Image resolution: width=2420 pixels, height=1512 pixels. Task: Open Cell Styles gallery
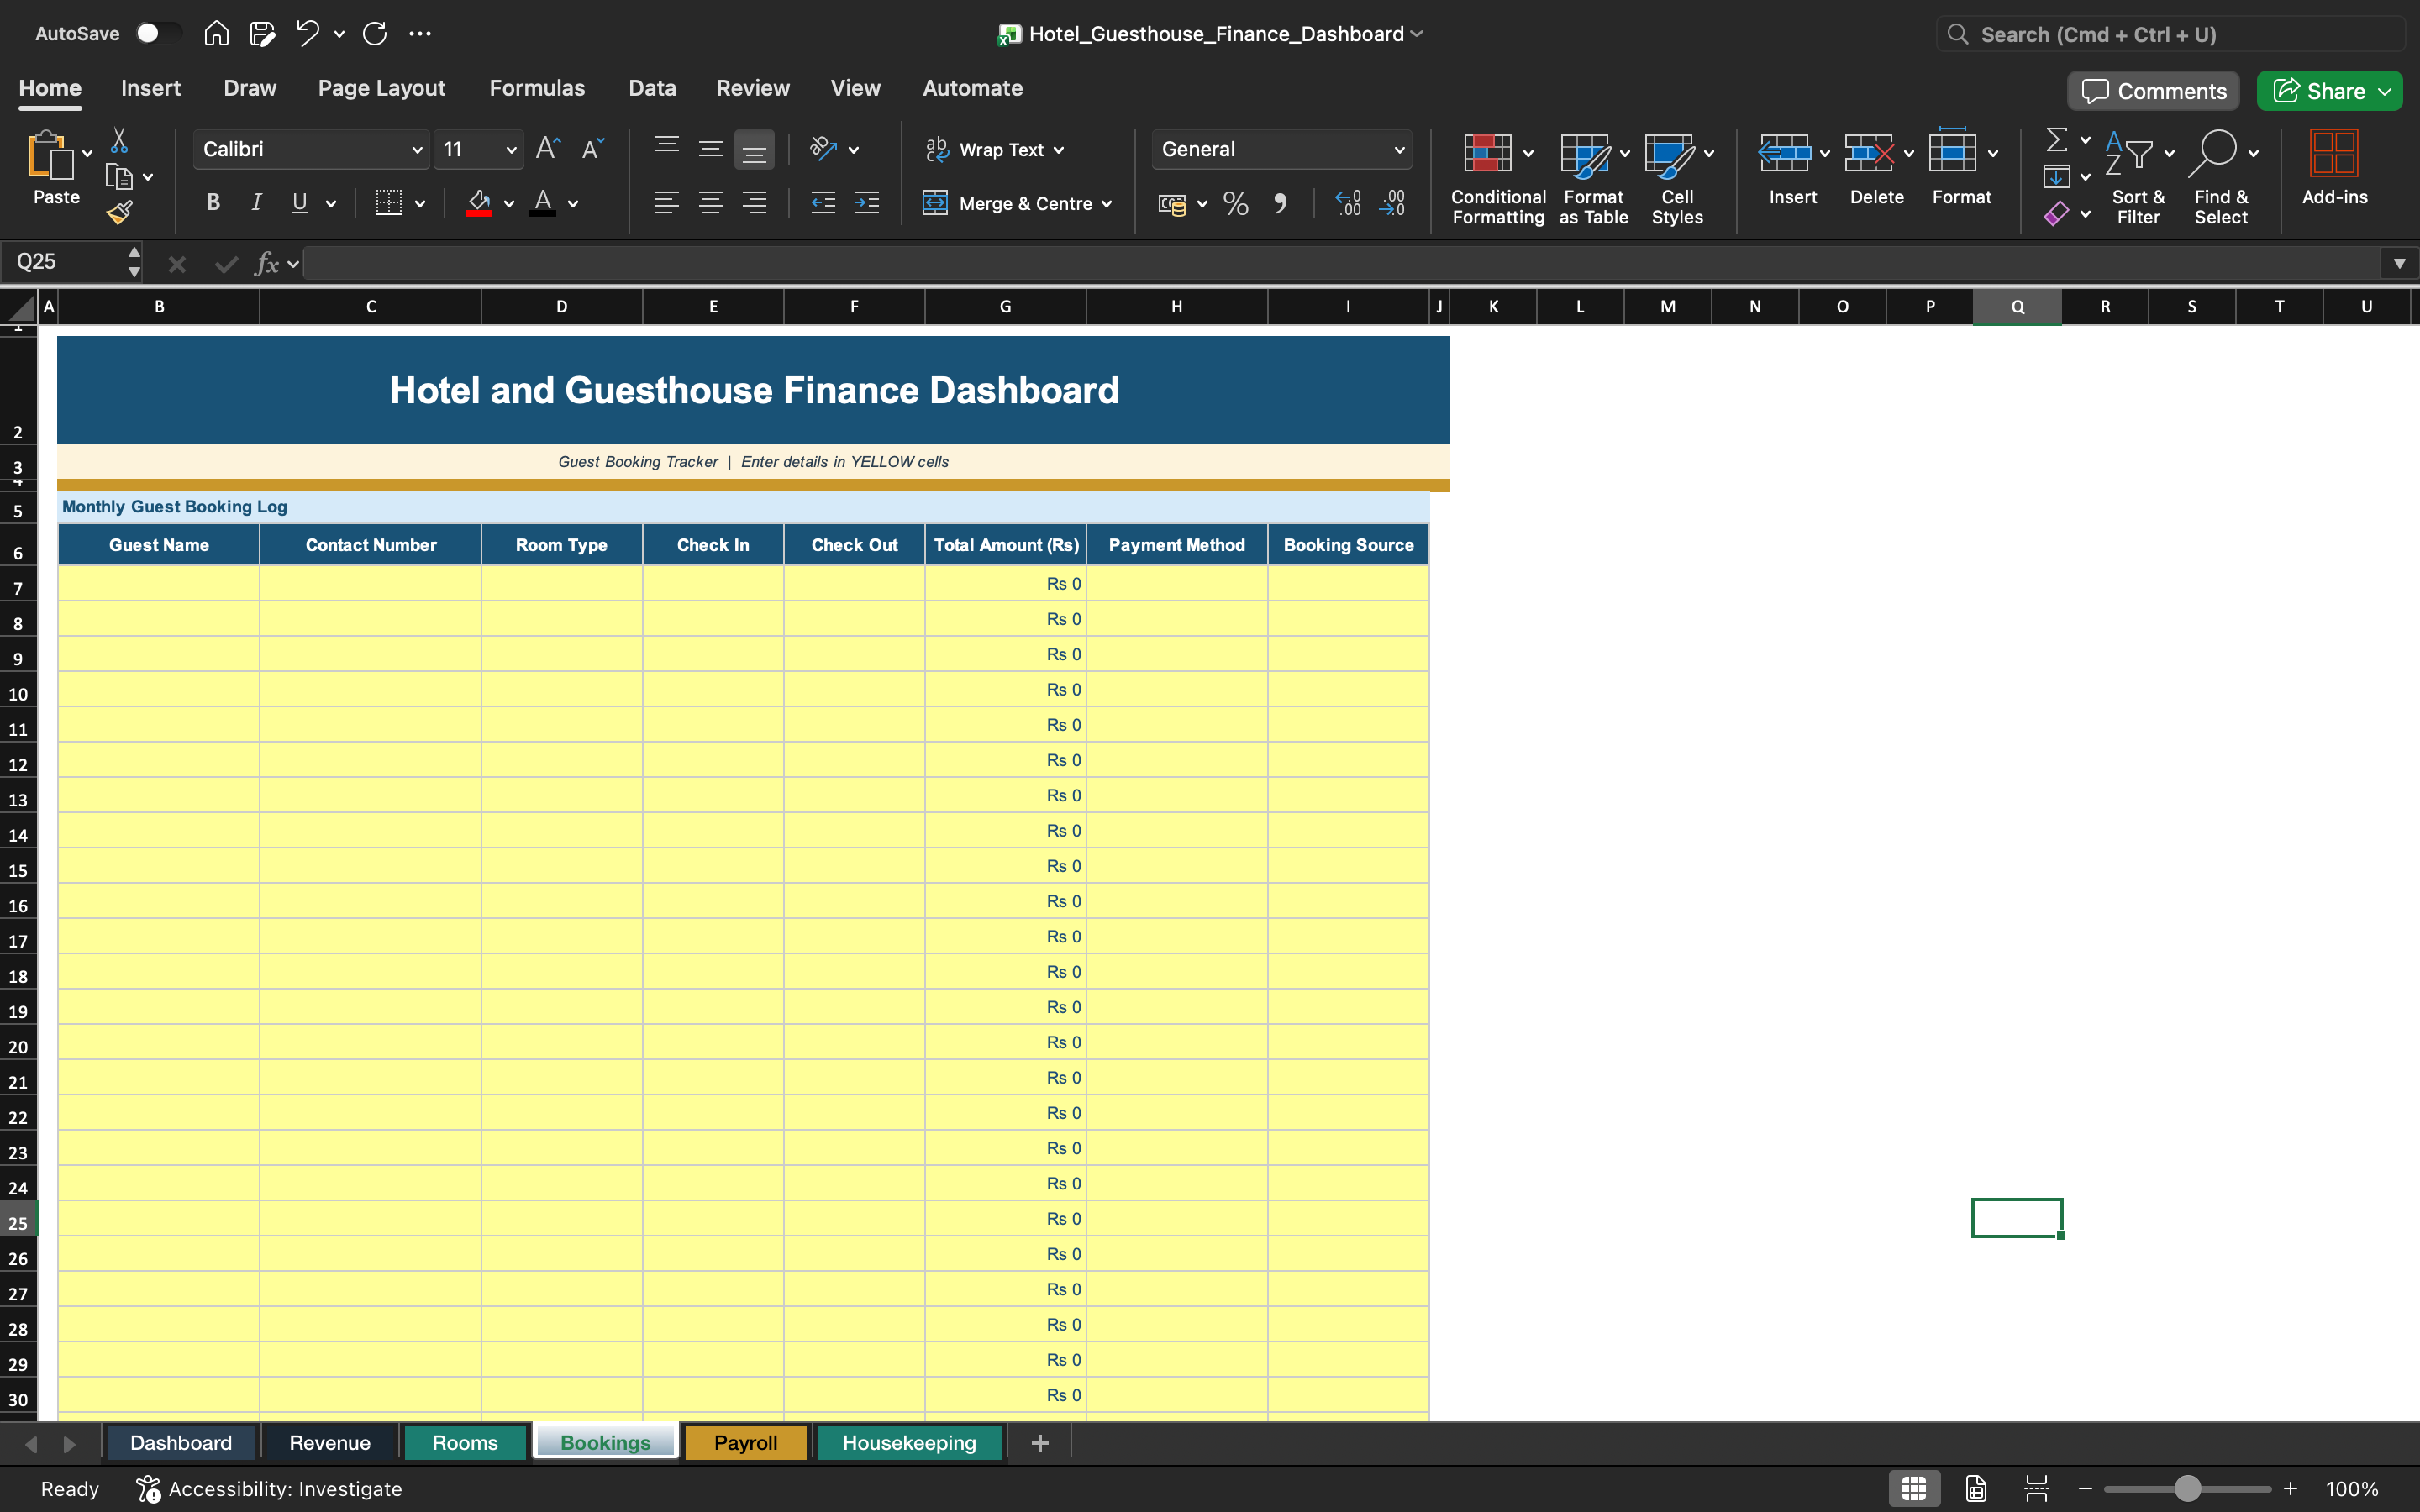coord(1678,178)
